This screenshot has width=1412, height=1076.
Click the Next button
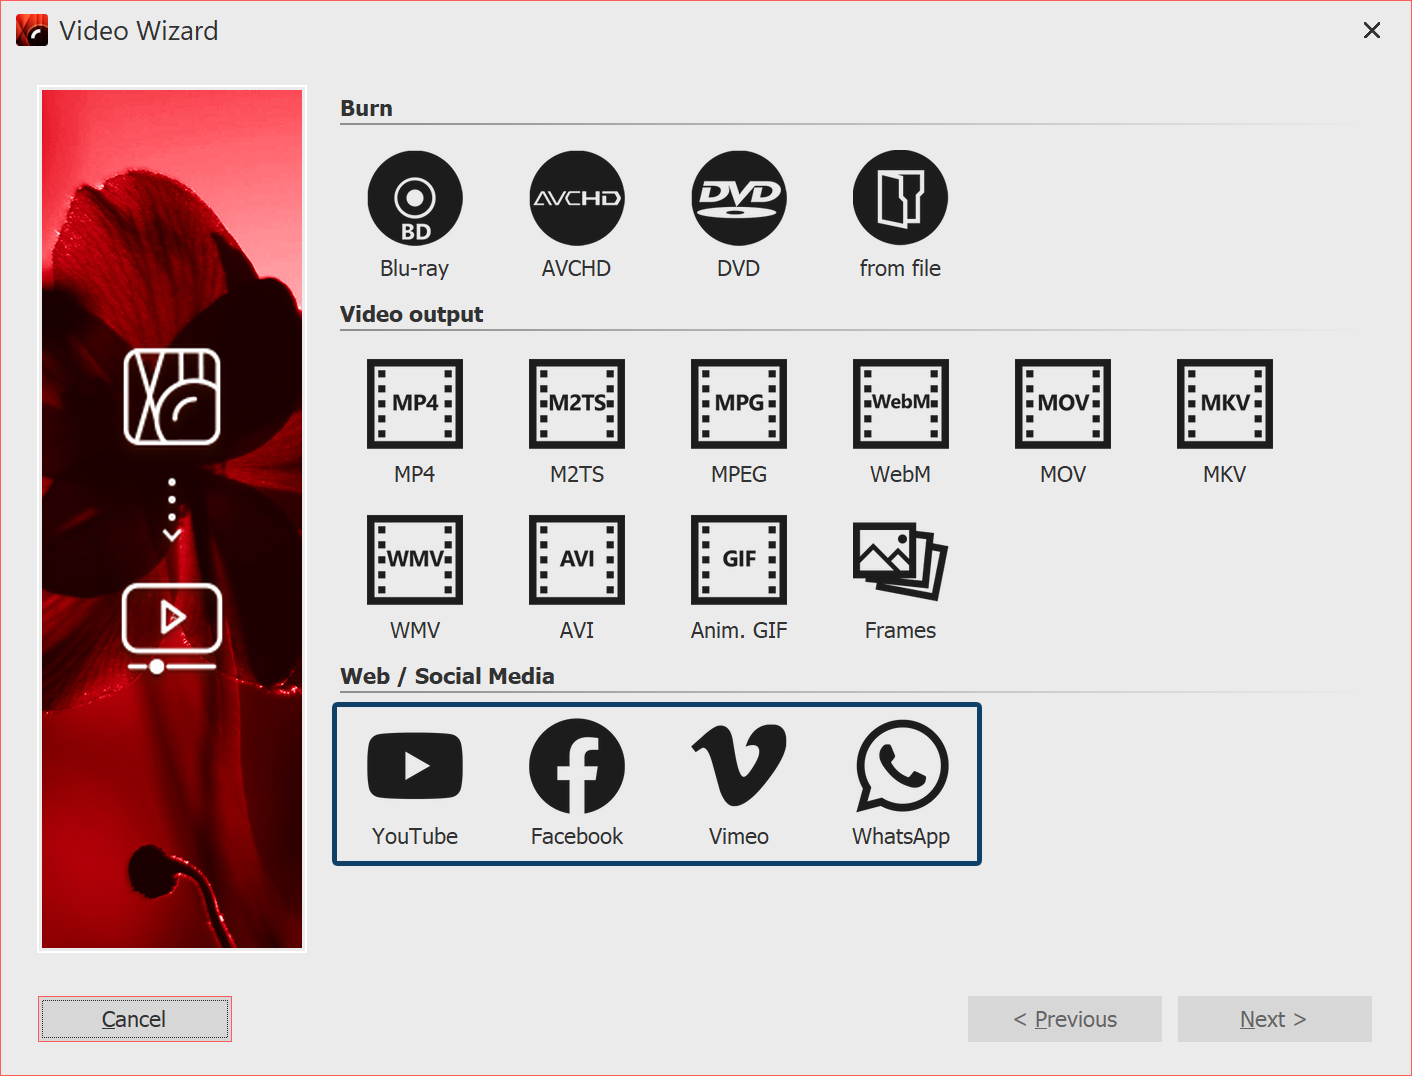pos(1274,1019)
